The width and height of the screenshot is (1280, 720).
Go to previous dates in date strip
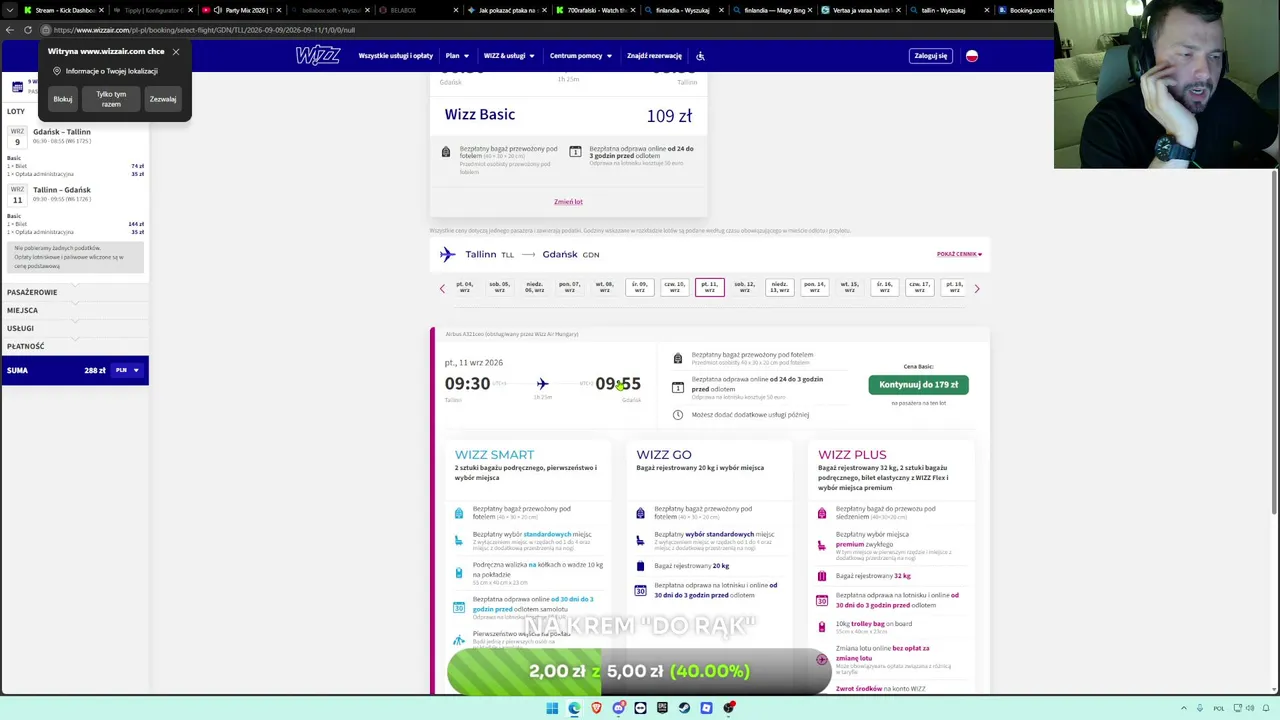click(x=442, y=288)
